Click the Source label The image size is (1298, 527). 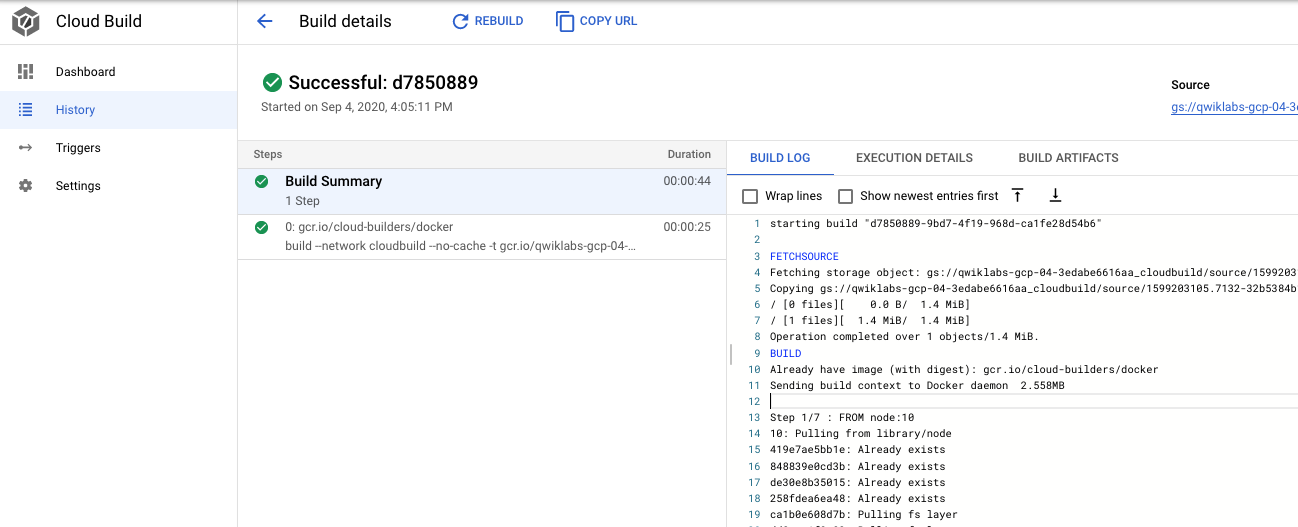(1190, 85)
